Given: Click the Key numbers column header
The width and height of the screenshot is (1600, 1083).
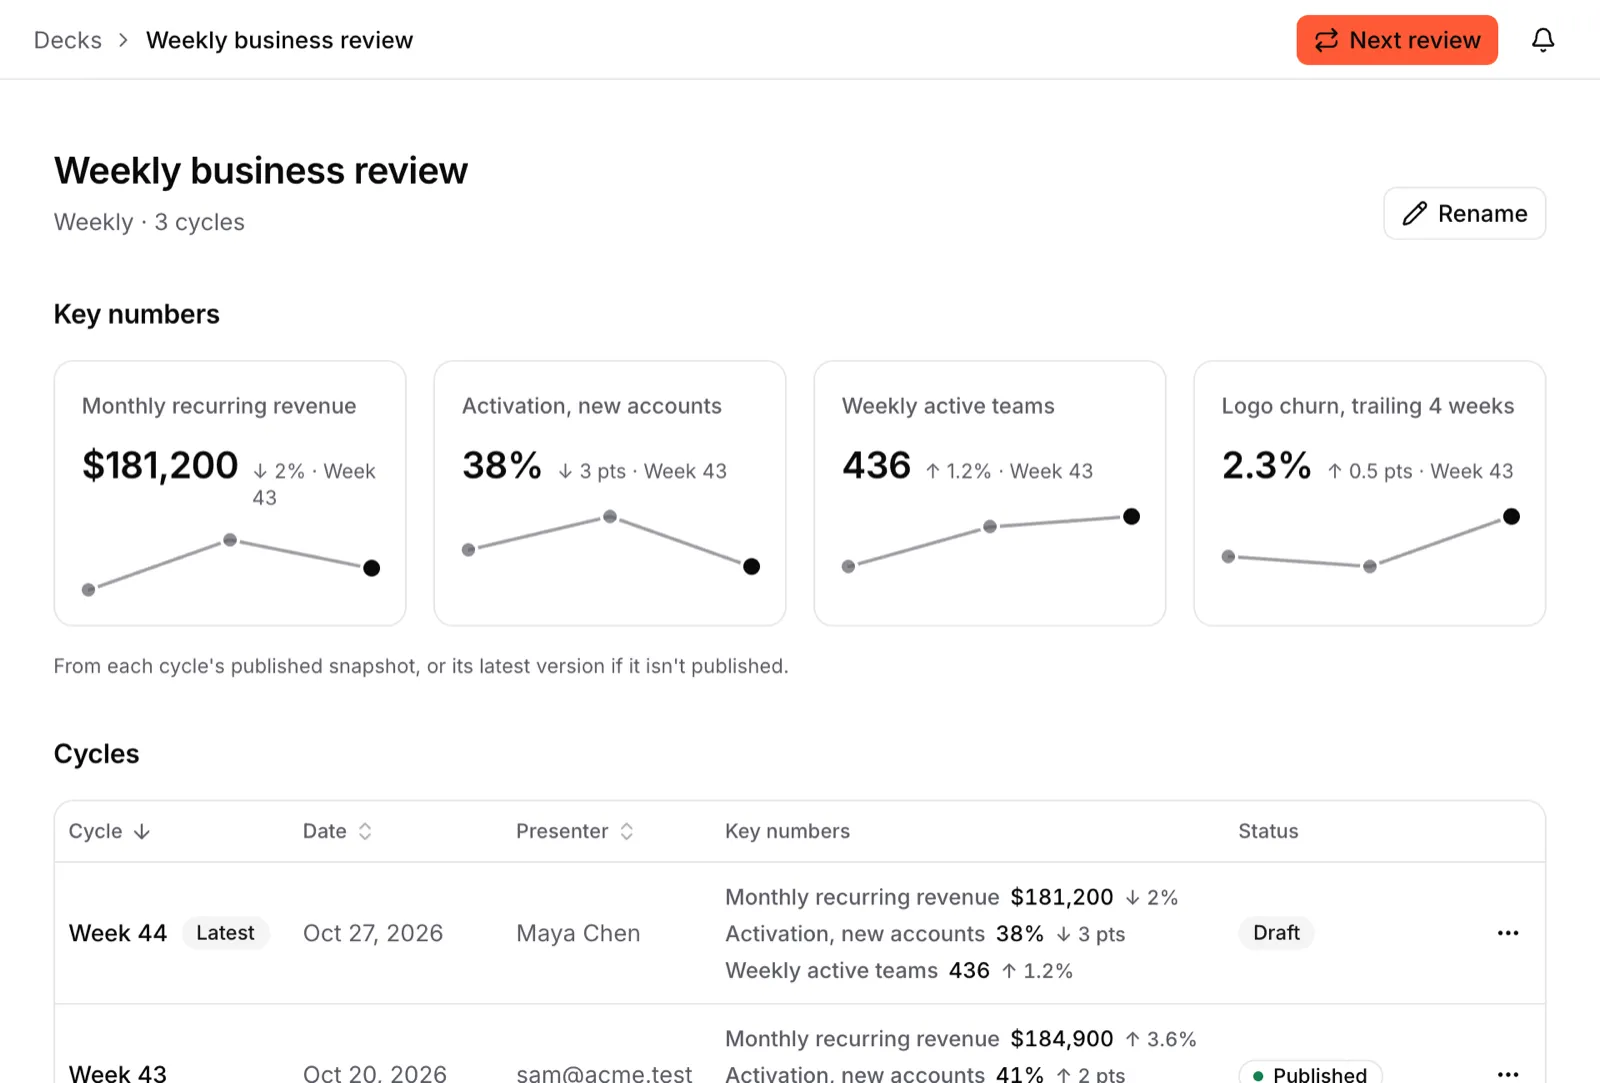Looking at the screenshot, I should 788,831.
